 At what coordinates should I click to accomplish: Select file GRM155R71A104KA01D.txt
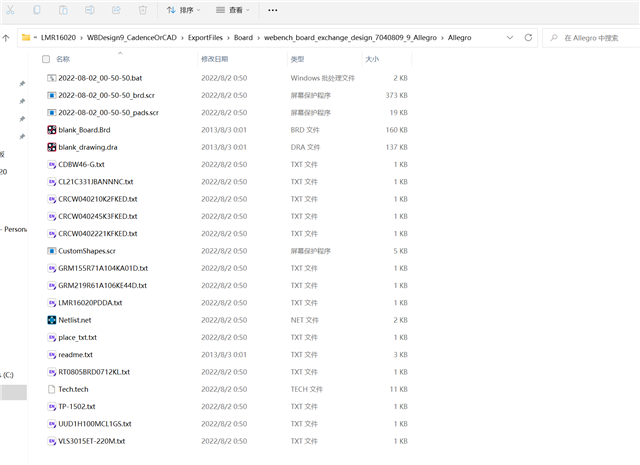pyautogui.click(x=103, y=268)
